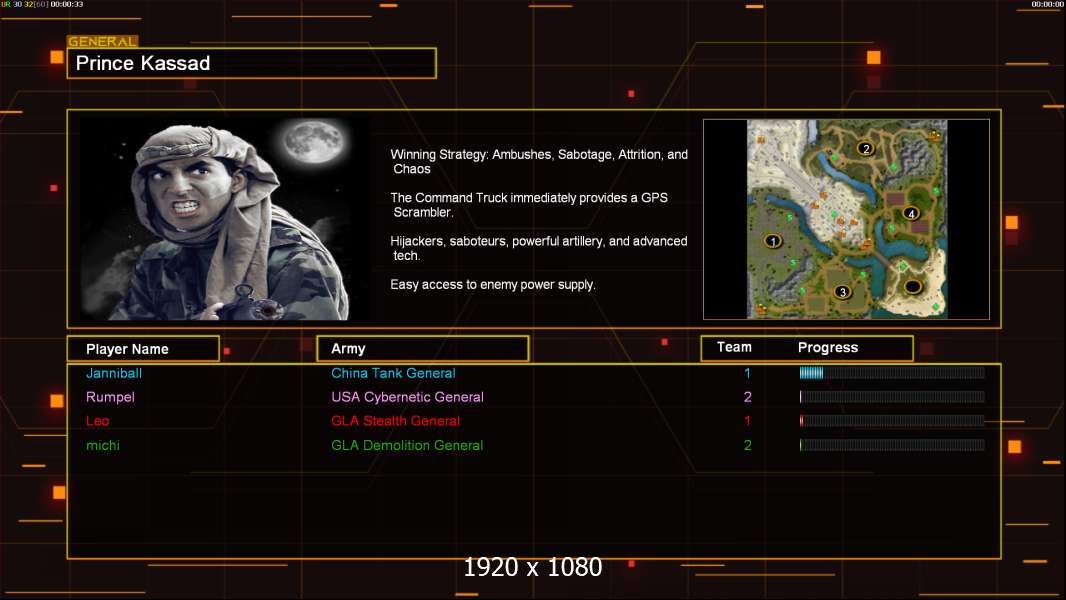Click Rumpel's team number 2
The width and height of the screenshot is (1066, 600).
[x=747, y=397]
